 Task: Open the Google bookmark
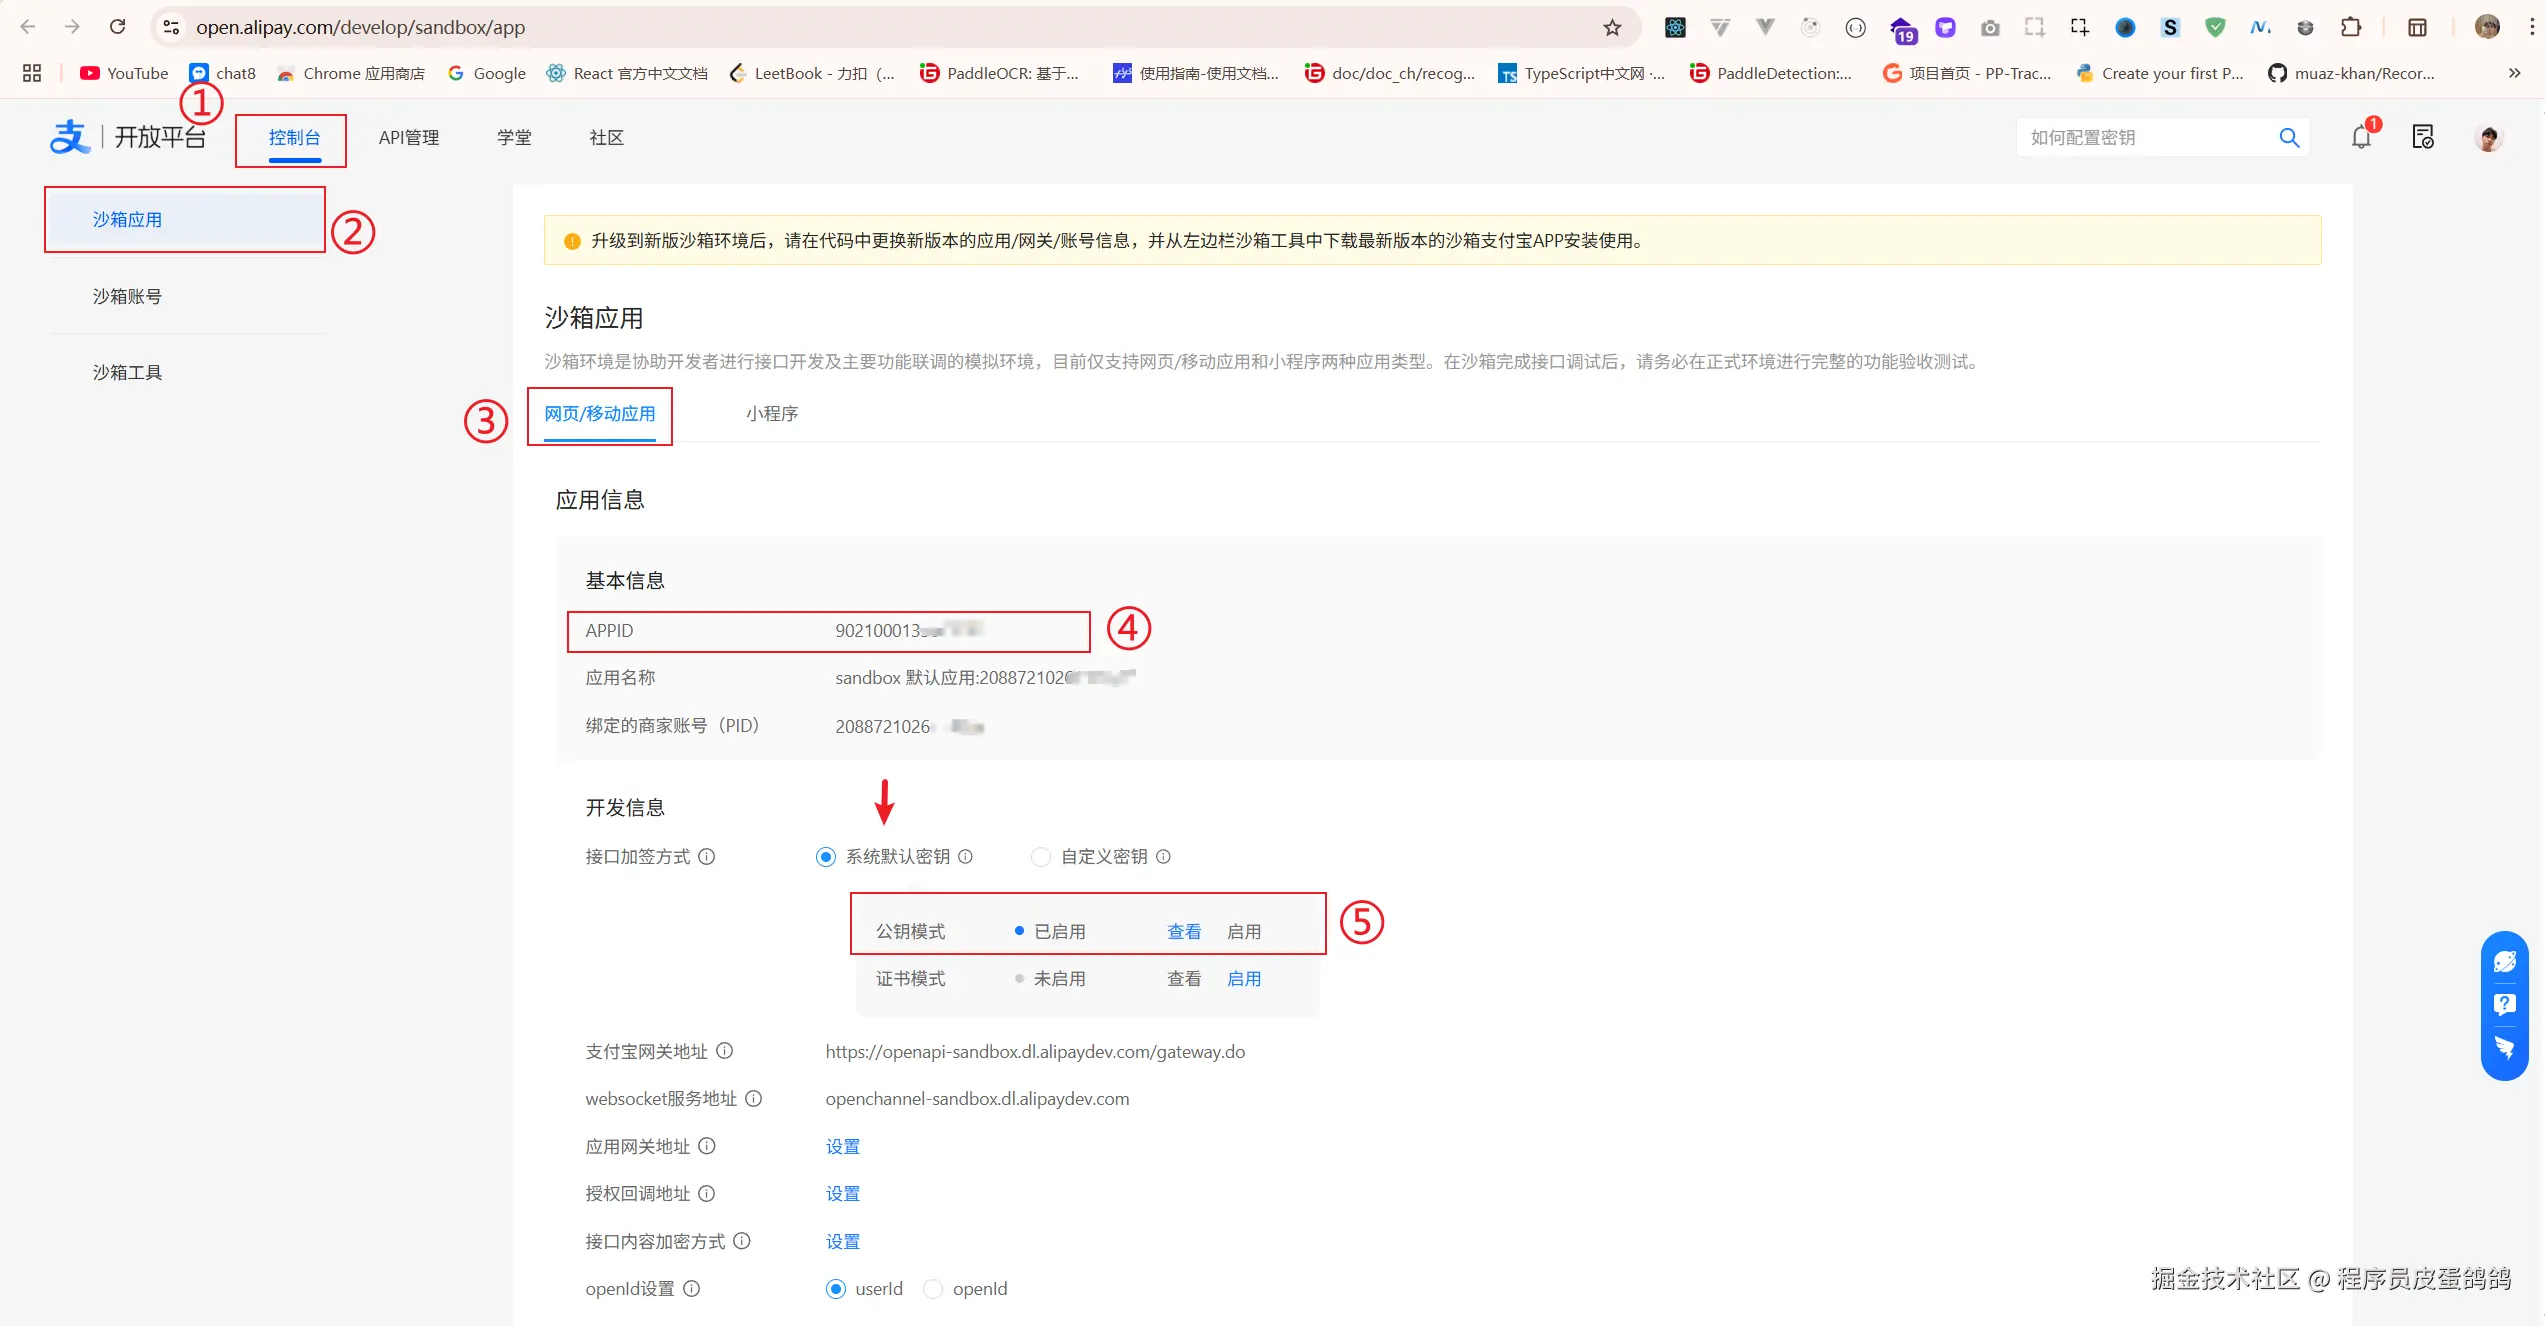(x=487, y=73)
